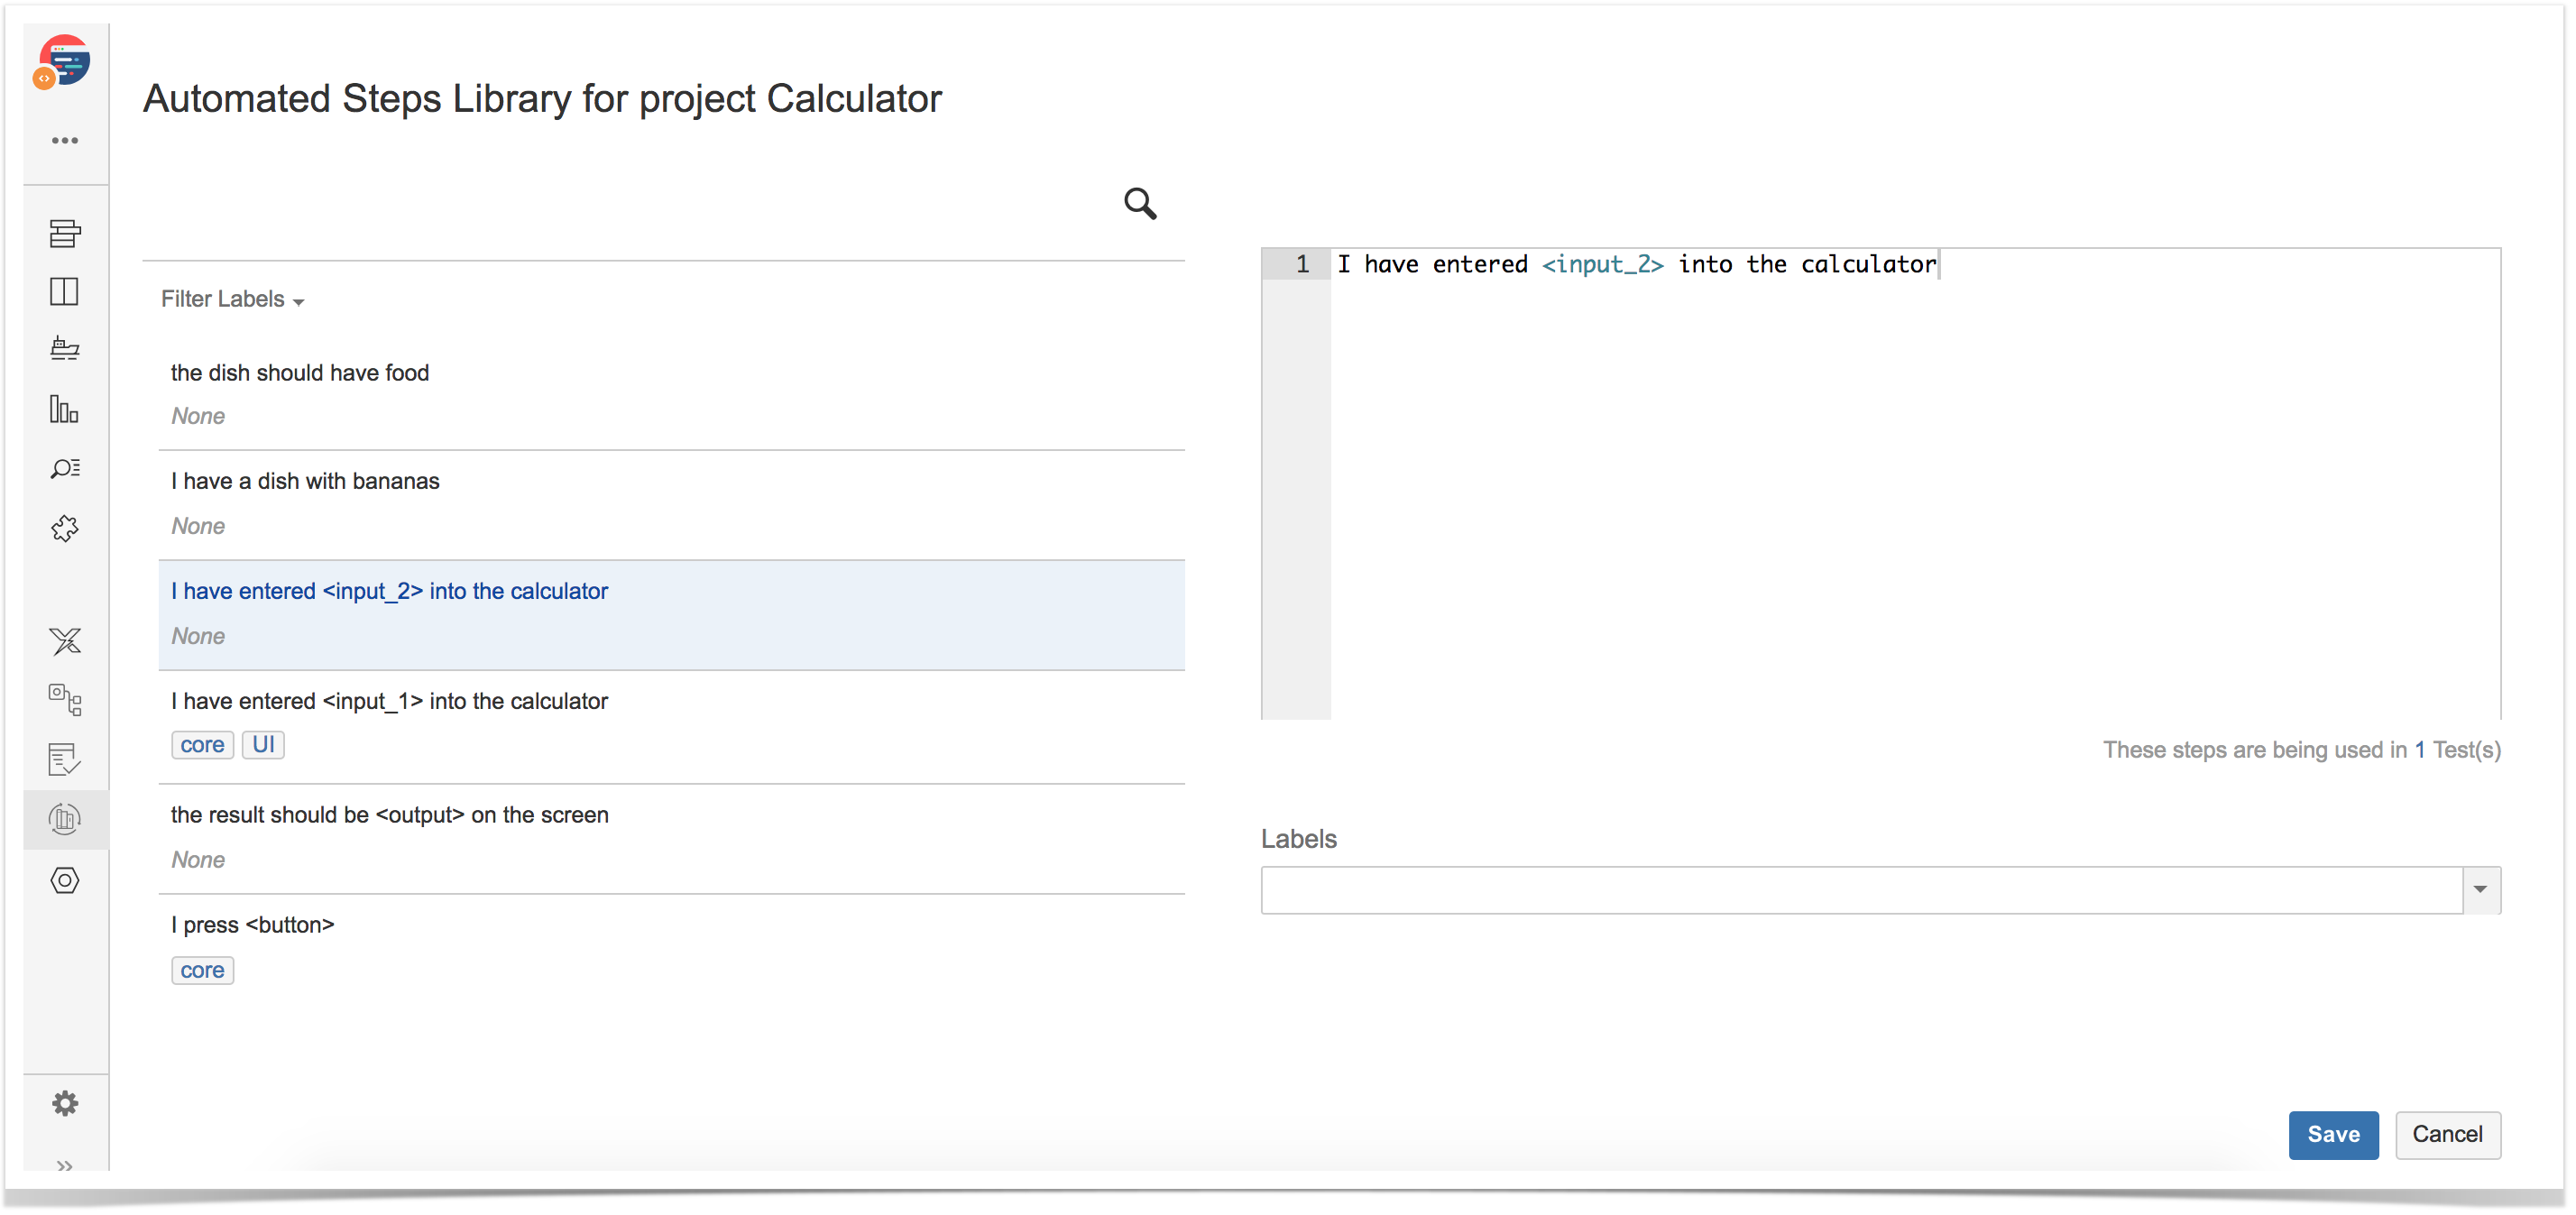
Task: Cancel editing the step
Action: coord(2447,1135)
